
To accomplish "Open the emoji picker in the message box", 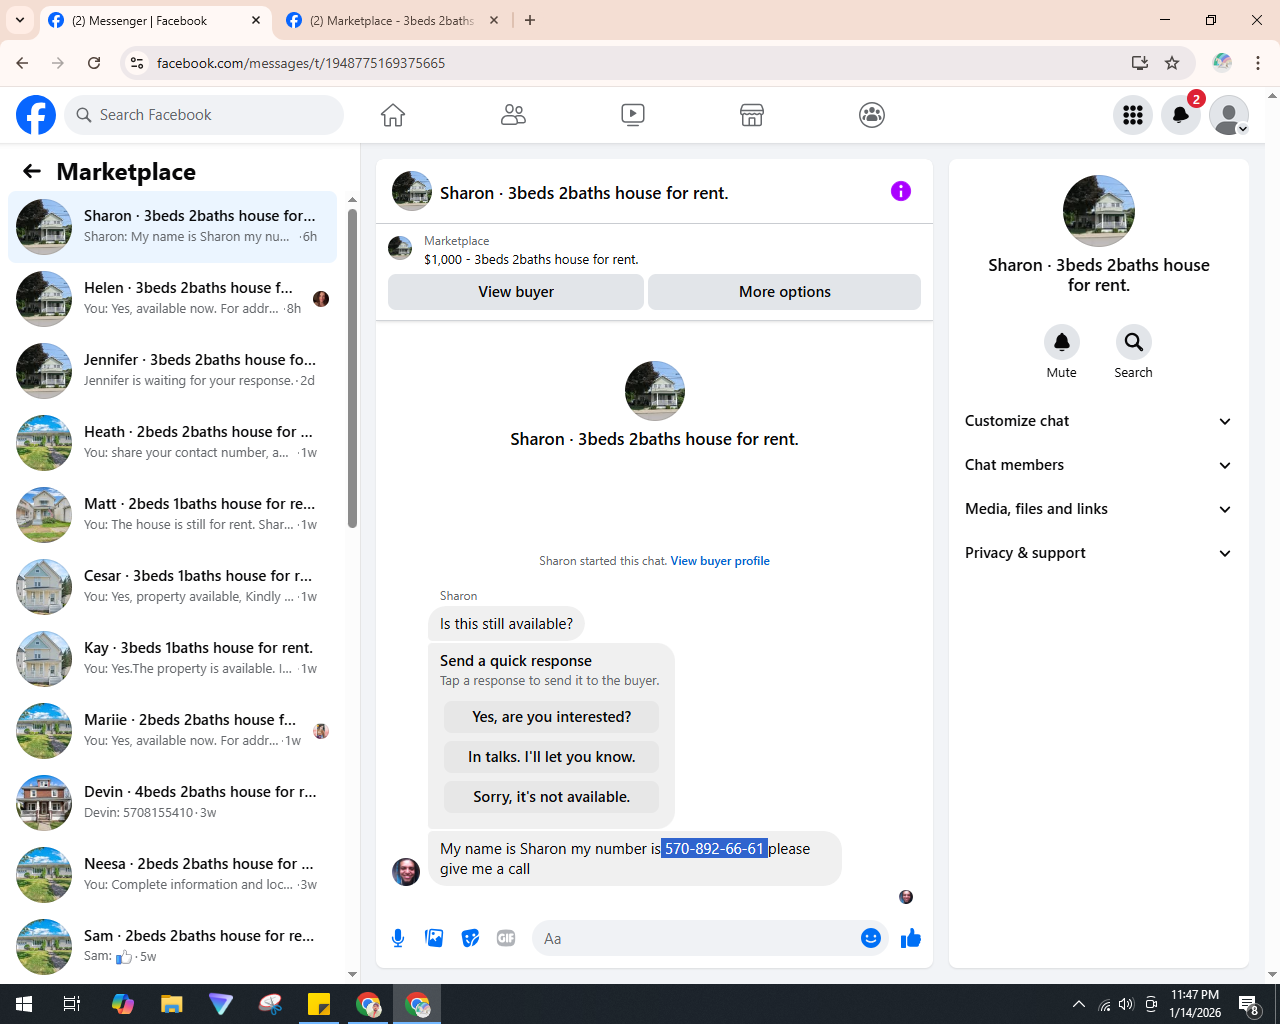I will pos(871,938).
